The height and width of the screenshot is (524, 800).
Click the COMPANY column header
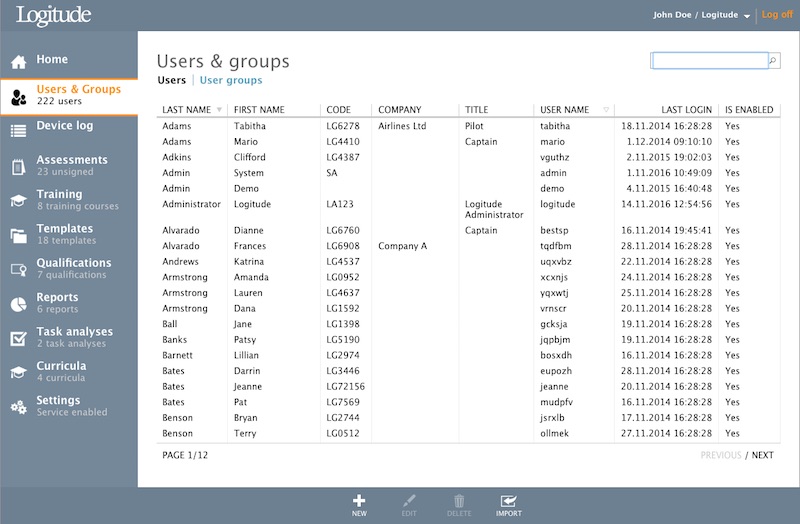(x=399, y=110)
